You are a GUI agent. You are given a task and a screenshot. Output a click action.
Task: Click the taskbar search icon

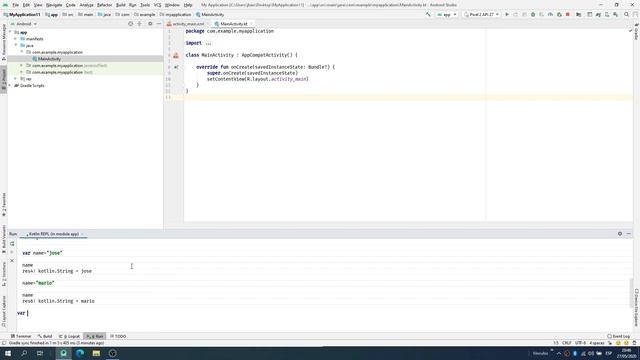coord(24,353)
